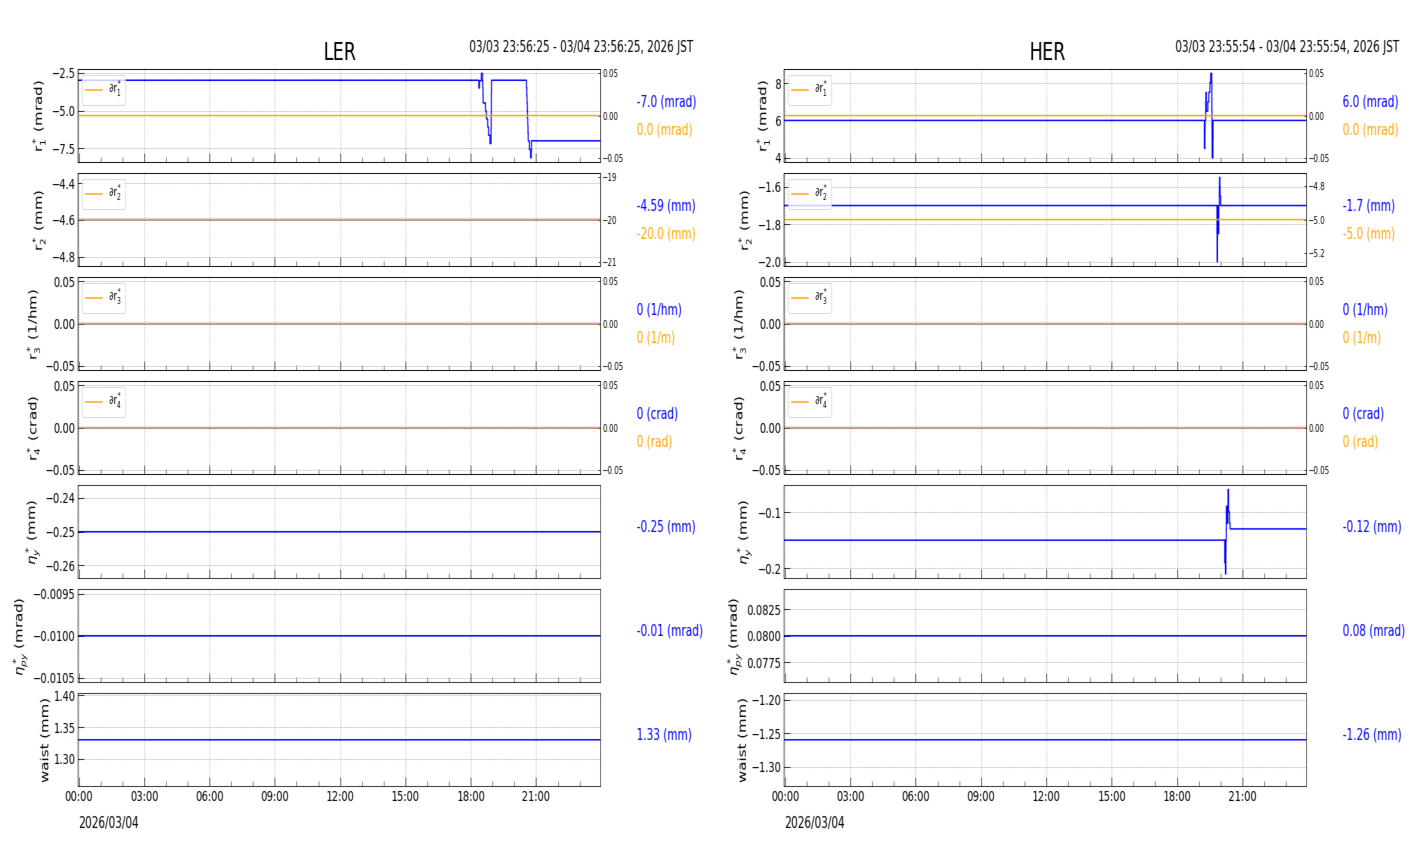
Task: Click the HER waist value -1.26 (mm)
Action: (x=1372, y=735)
